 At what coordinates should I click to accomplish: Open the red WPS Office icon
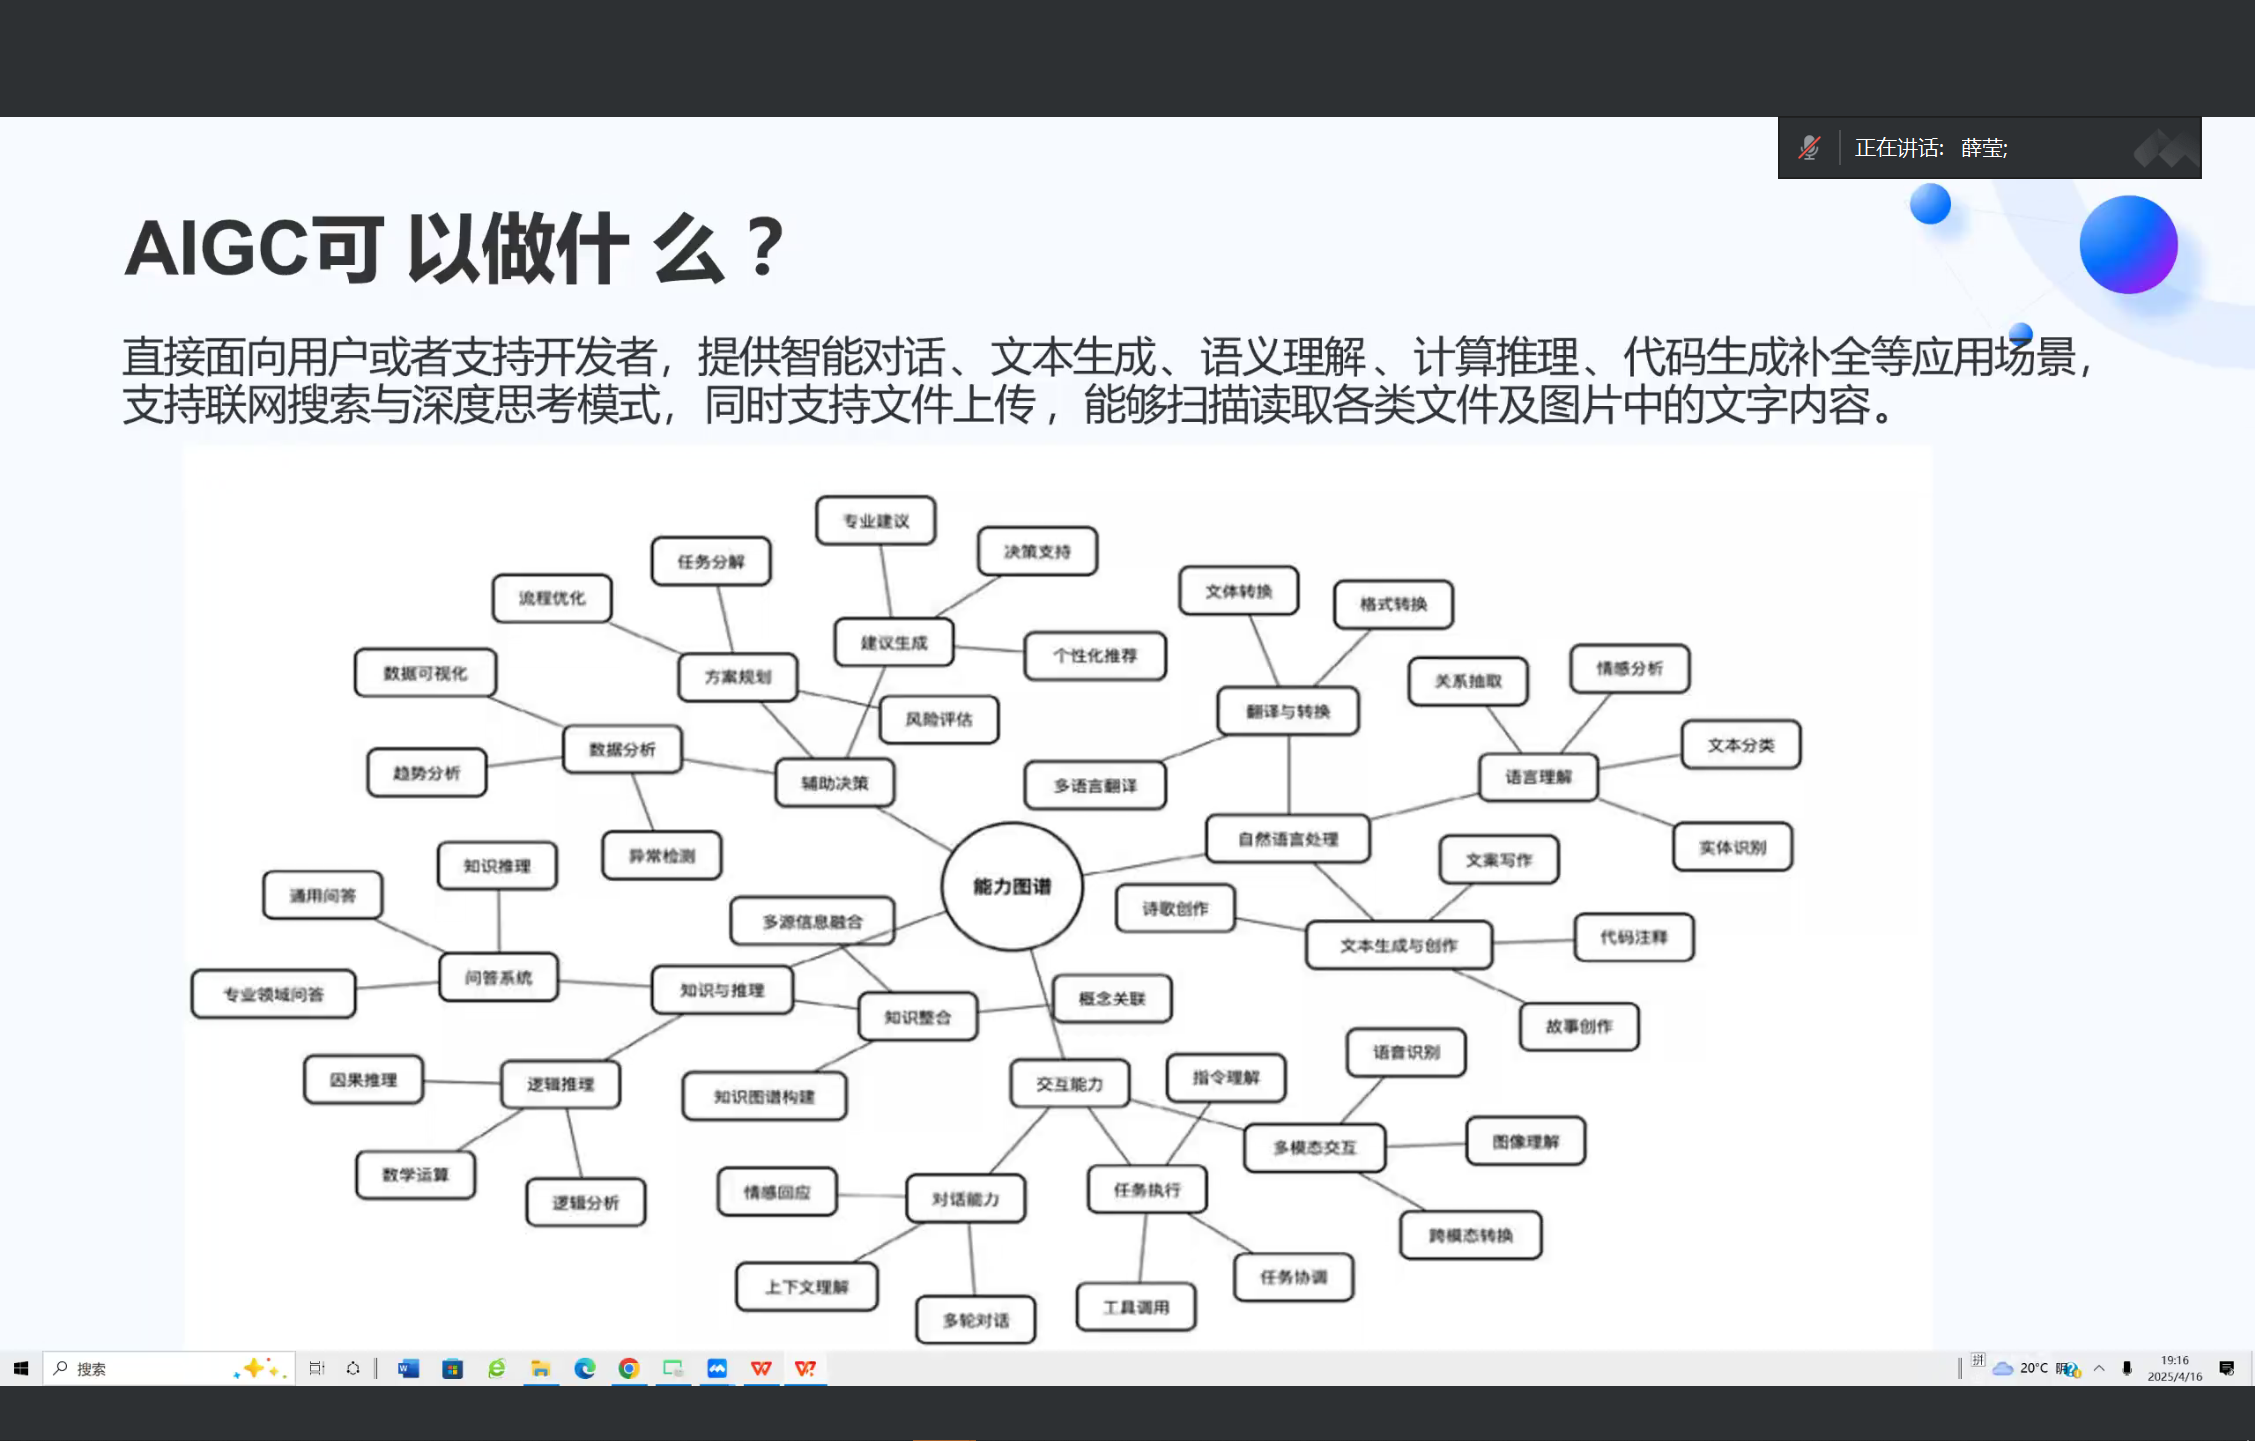pyautogui.click(x=761, y=1368)
